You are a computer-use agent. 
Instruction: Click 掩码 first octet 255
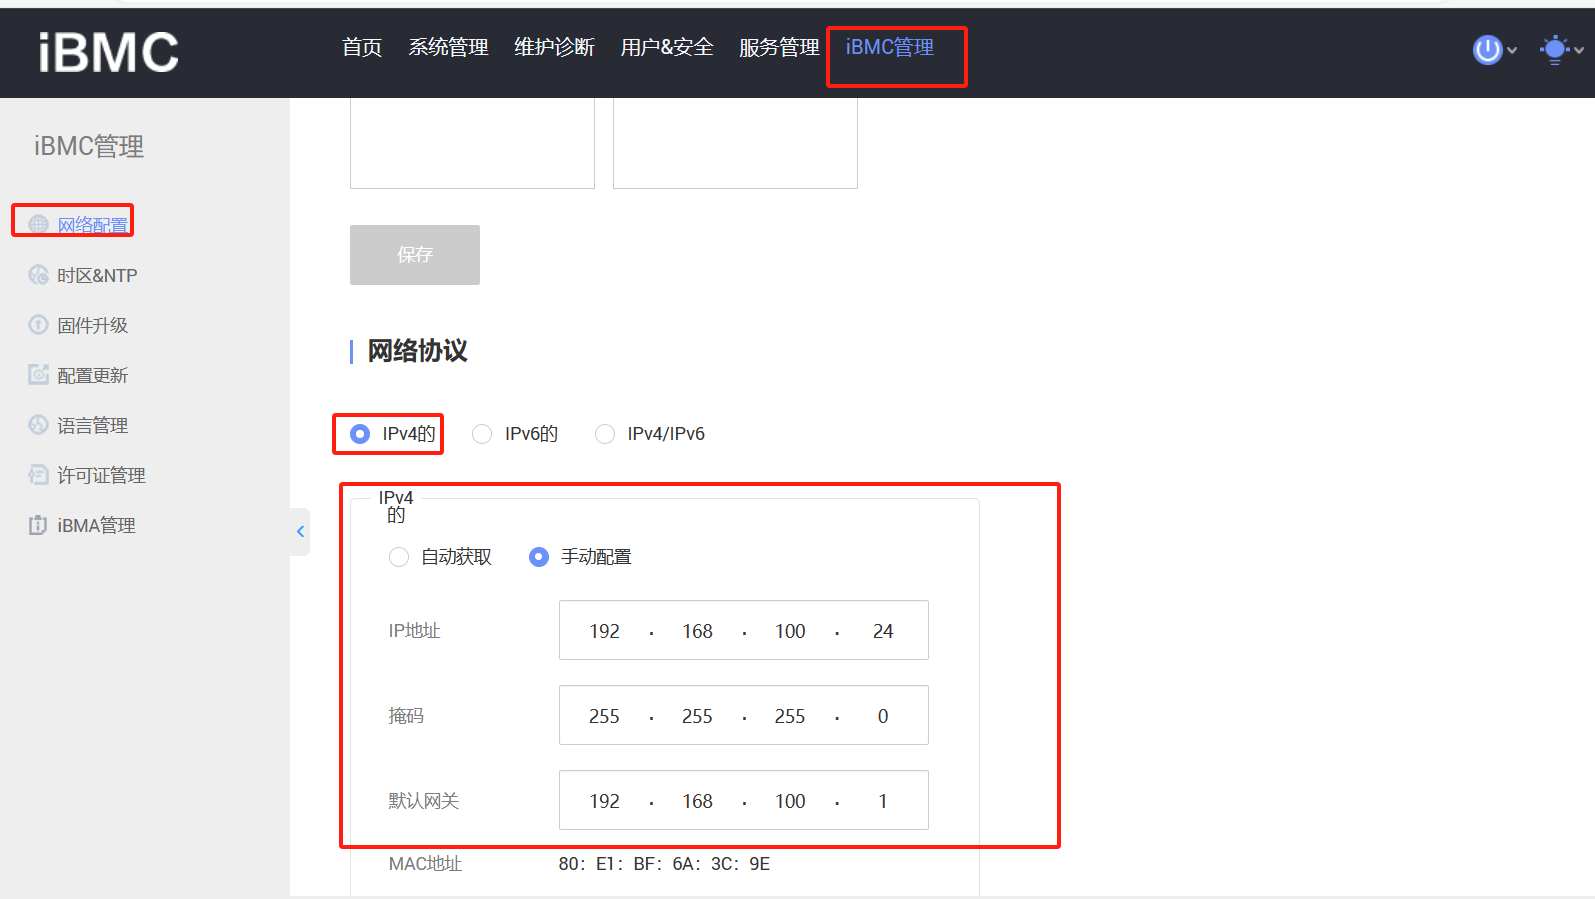click(x=604, y=716)
